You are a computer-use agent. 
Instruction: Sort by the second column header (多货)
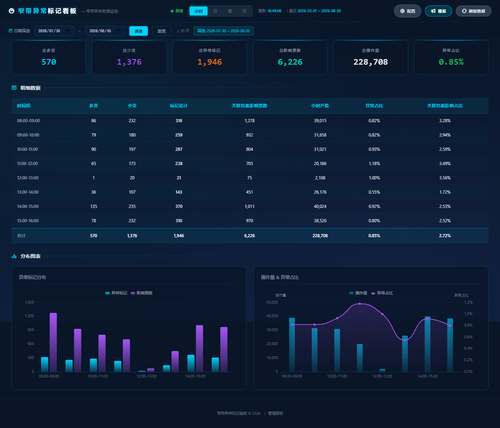tap(94, 106)
